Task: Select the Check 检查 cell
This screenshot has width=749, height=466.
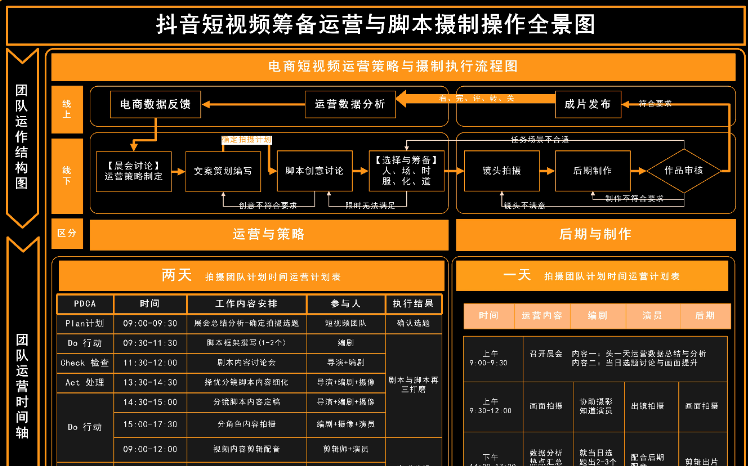Action: (x=85, y=363)
